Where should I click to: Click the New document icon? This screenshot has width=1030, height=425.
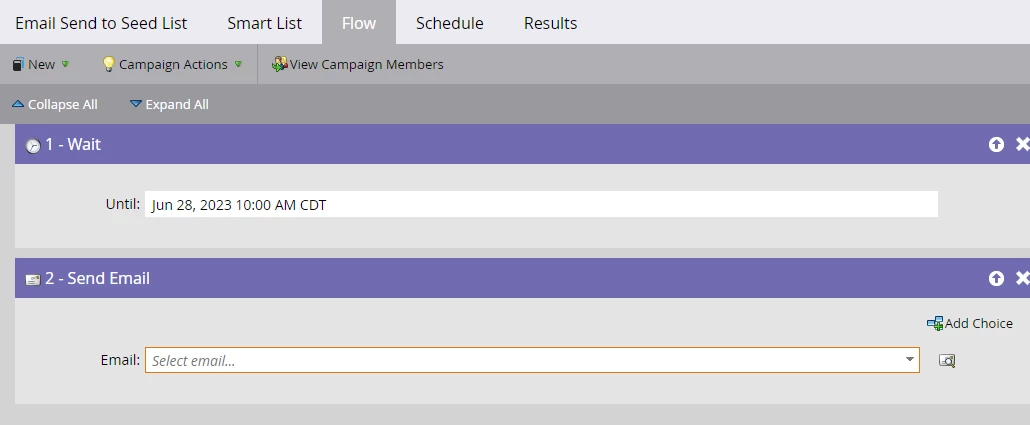(18, 64)
